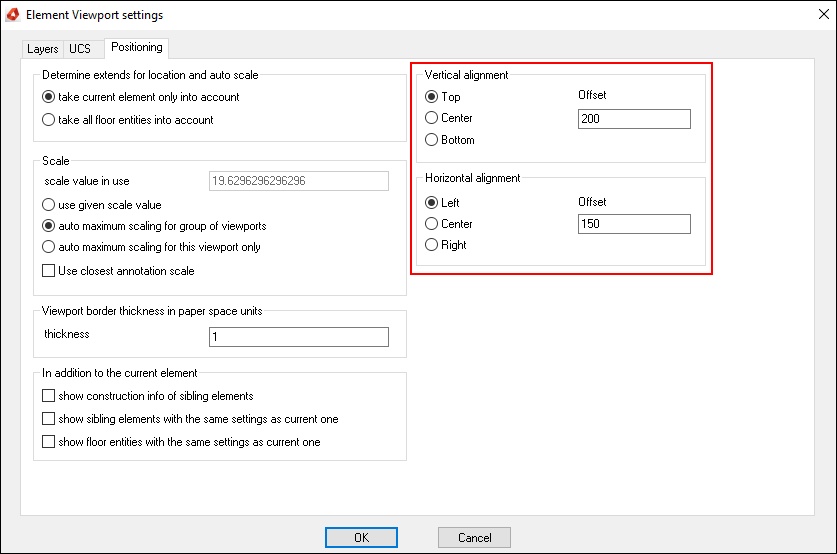
Task: Select Center vertical alignment
Action: 449,118
